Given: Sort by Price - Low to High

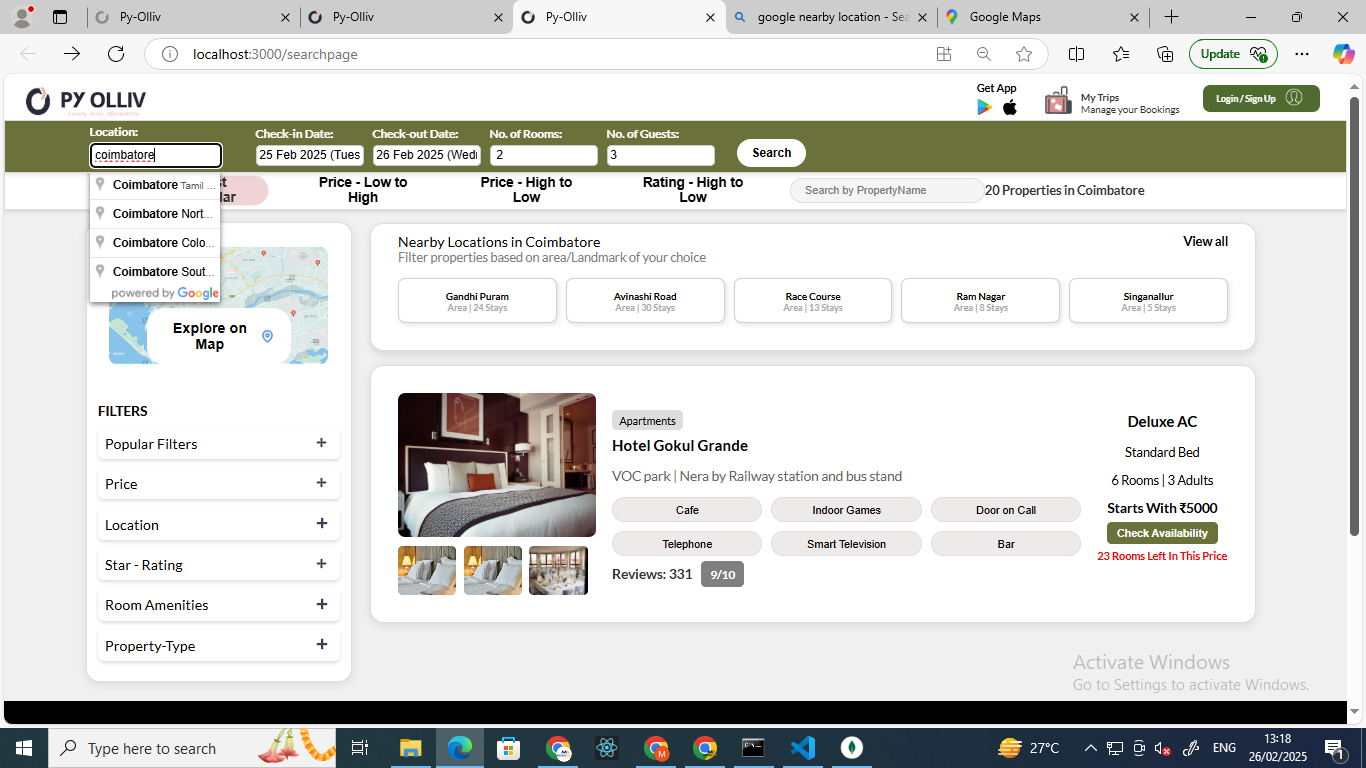Looking at the screenshot, I should (x=363, y=190).
